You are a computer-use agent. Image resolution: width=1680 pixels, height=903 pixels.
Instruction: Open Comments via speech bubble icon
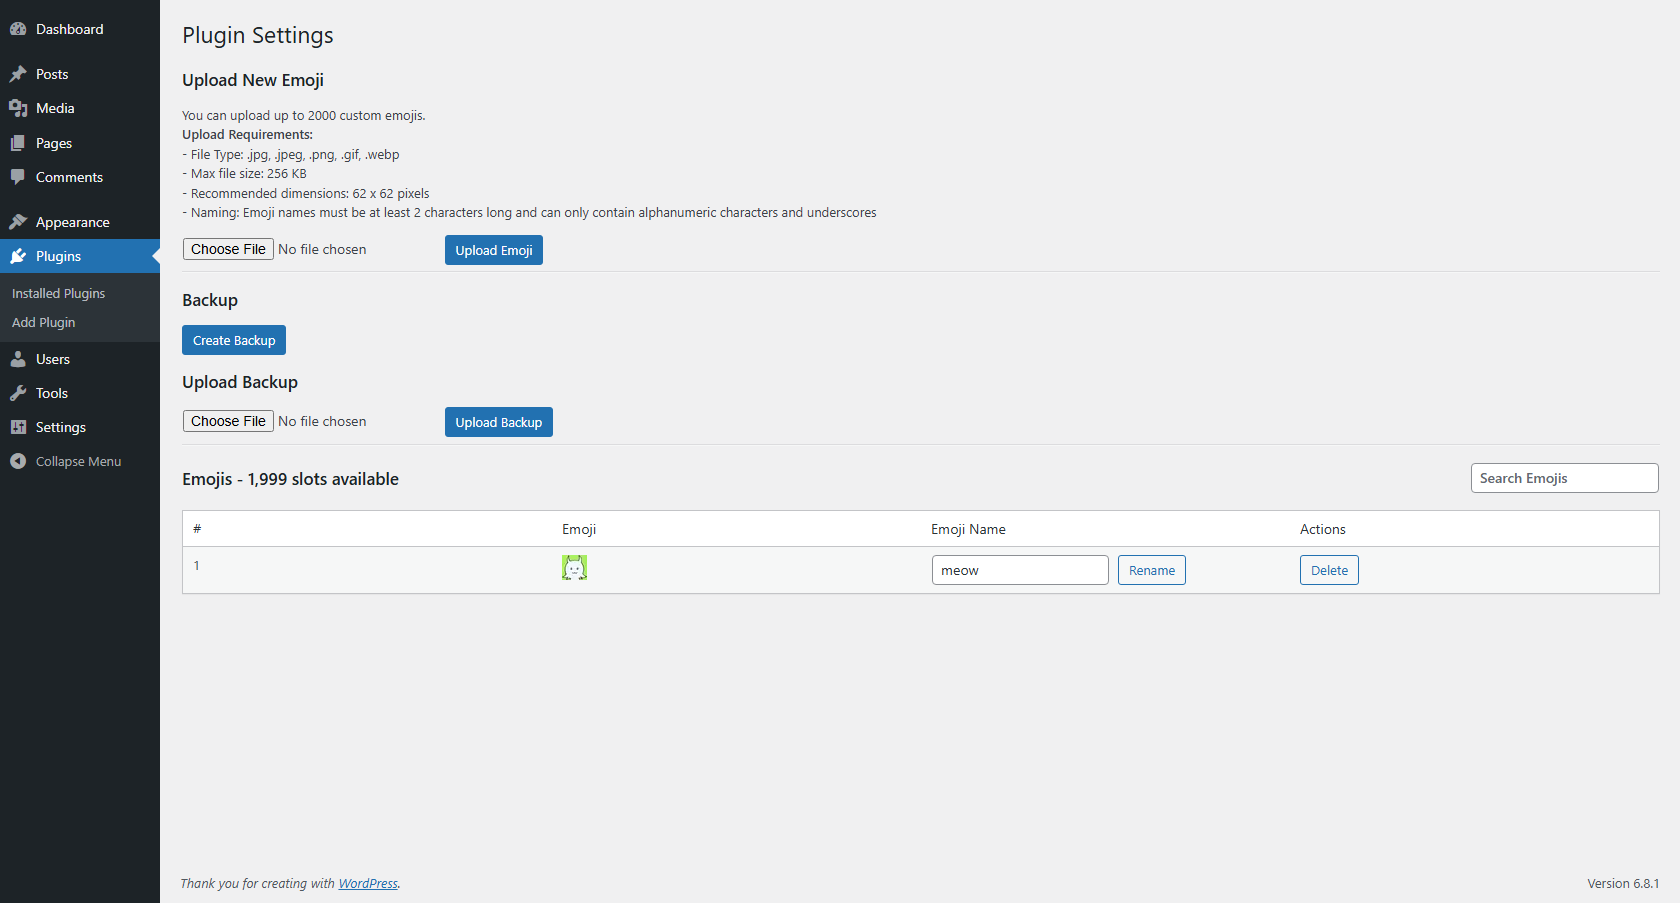pyautogui.click(x=18, y=177)
